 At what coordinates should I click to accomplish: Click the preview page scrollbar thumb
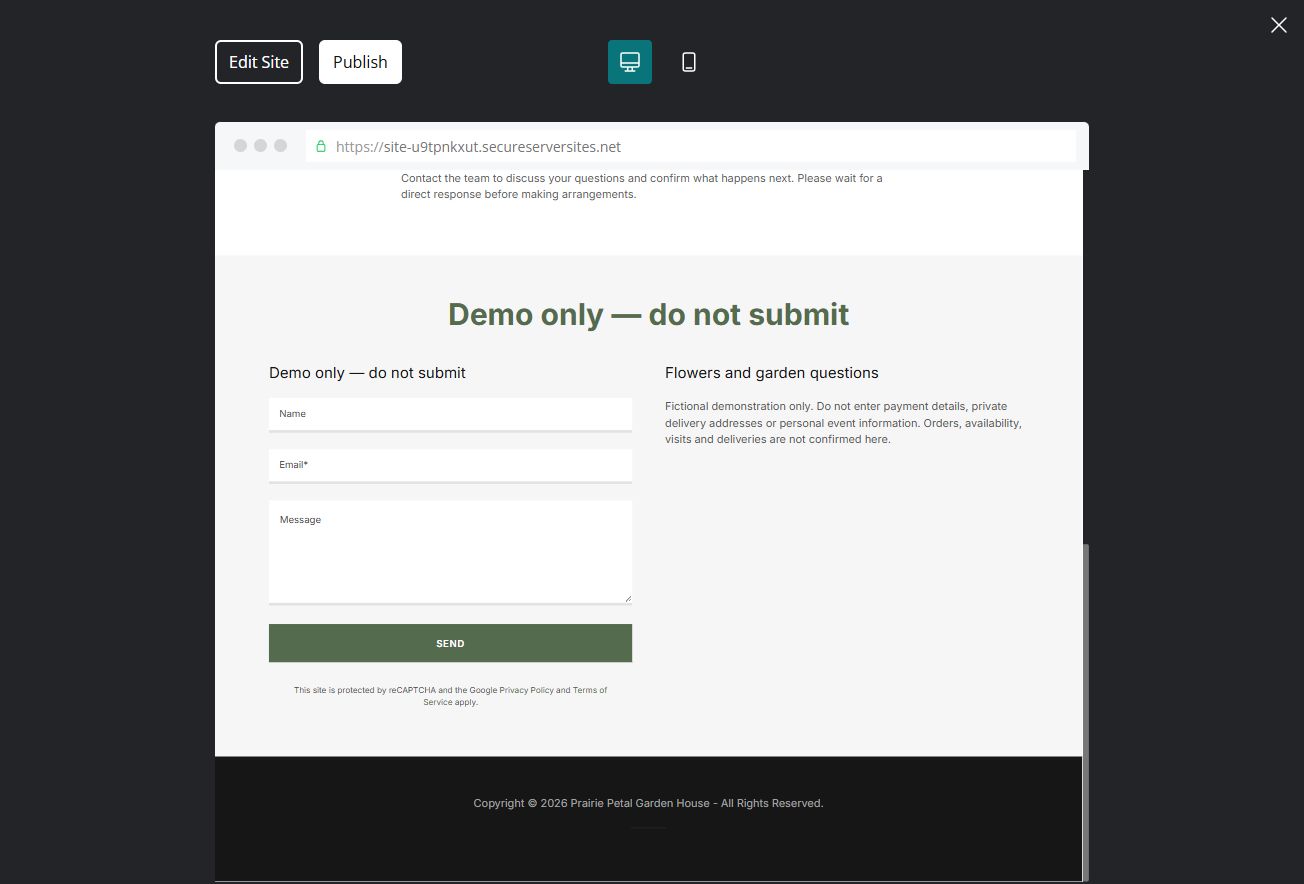pyautogui.click(x=1085, y=712)
